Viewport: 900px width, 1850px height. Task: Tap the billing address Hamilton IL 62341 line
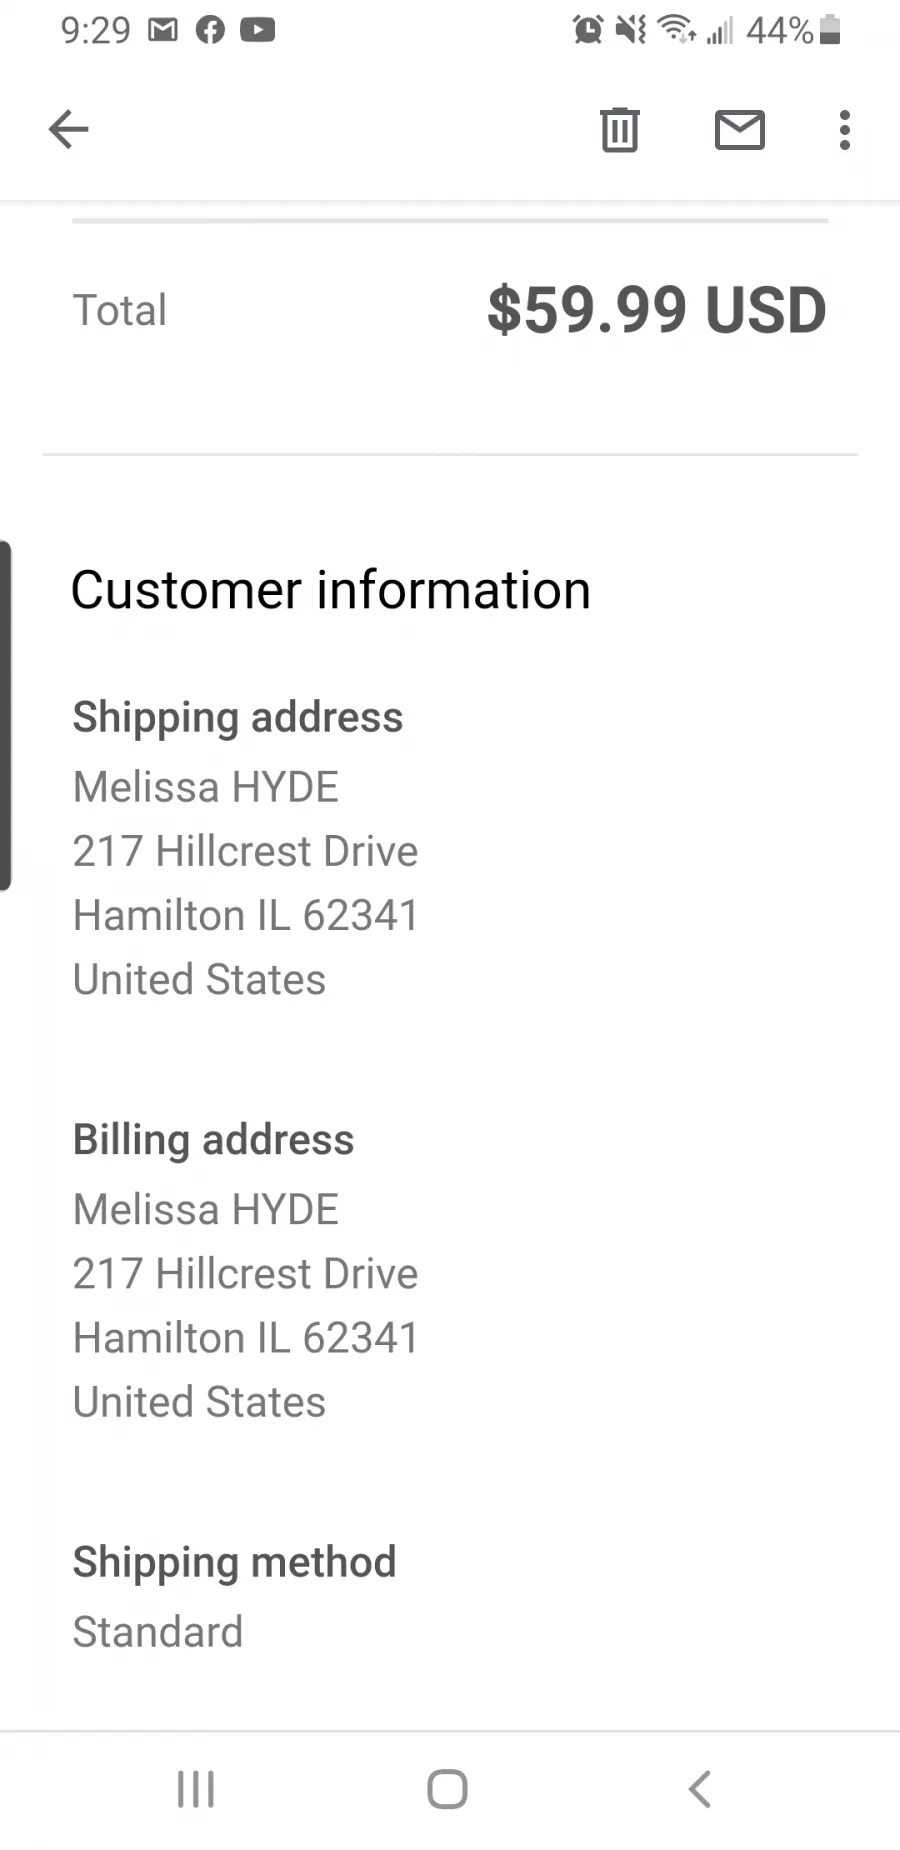[x=246, y=1338]
